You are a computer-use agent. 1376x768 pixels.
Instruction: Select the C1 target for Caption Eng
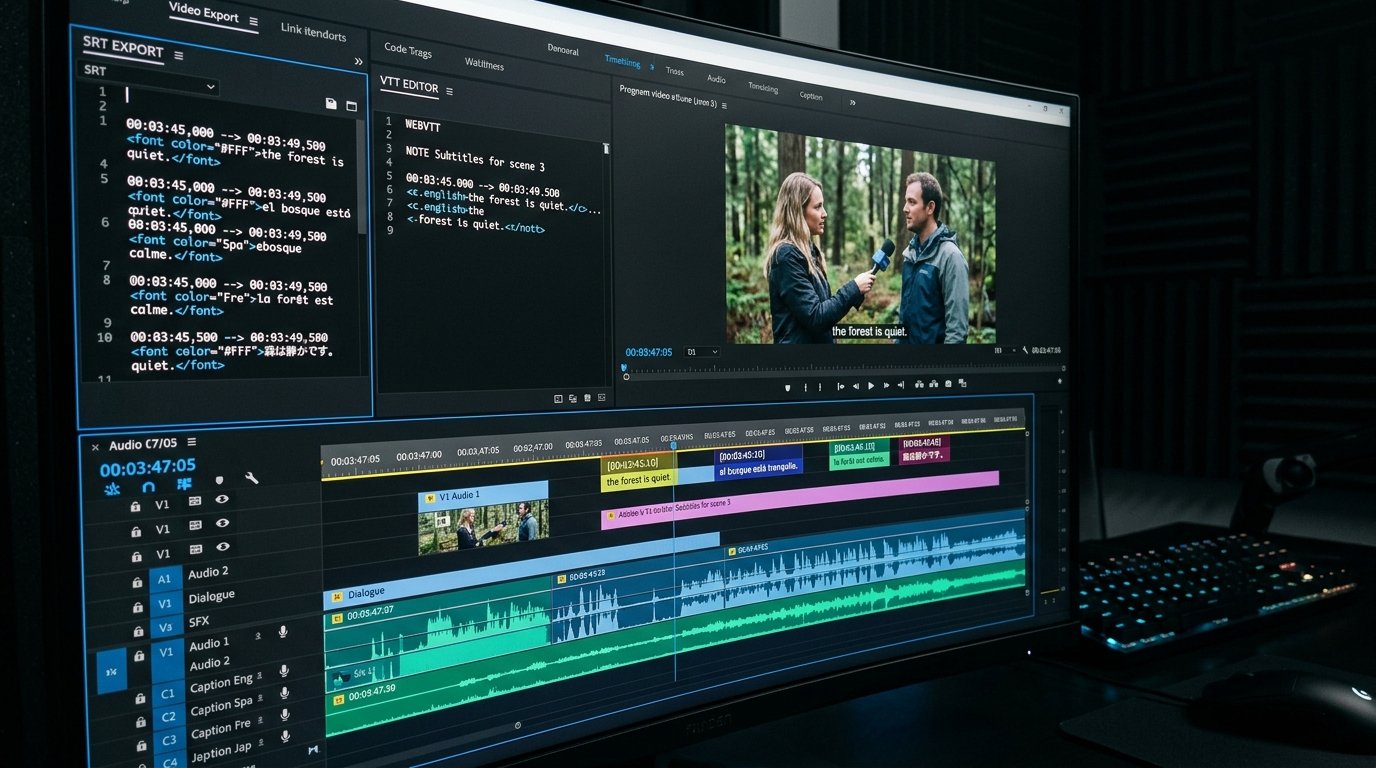(168, 693)
